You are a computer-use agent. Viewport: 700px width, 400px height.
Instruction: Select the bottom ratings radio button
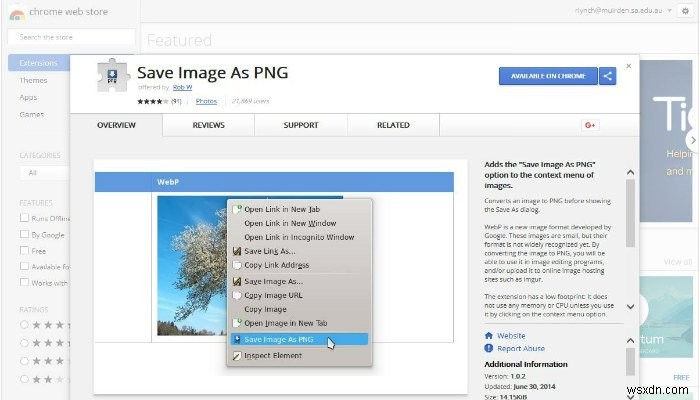coord(25,379)
